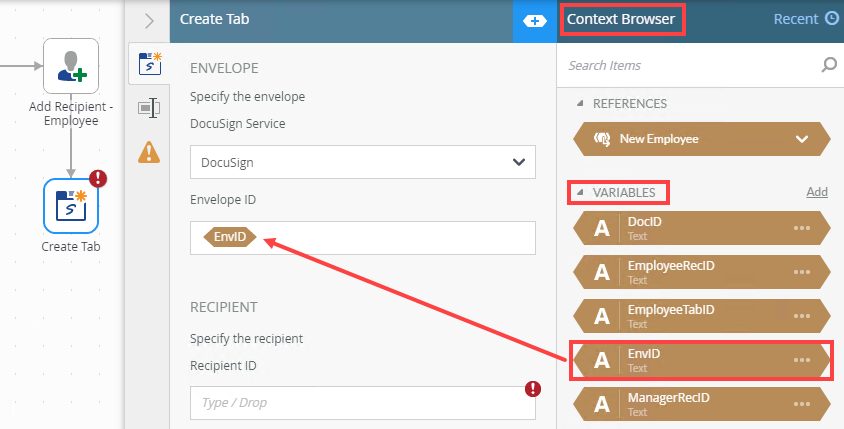The image size is (844, 429).
Task: Click the Add variable link
Action: tap(817, 191)
